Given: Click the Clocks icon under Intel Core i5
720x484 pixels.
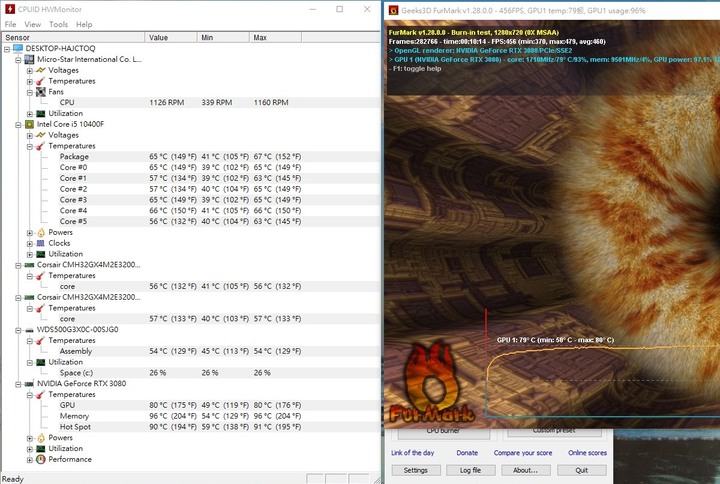Looking at the screenshot, I should (41, 243).
